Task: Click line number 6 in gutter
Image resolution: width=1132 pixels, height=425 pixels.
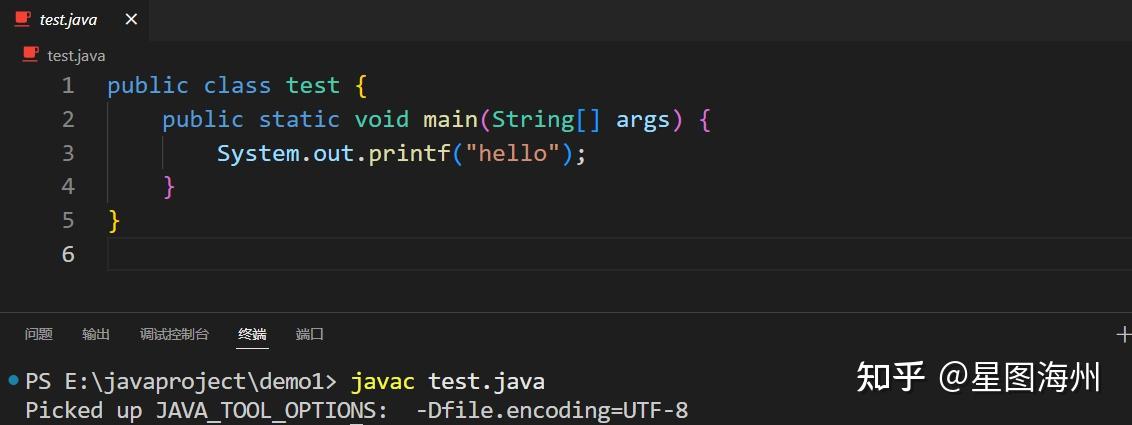Action: coord(68,254)
